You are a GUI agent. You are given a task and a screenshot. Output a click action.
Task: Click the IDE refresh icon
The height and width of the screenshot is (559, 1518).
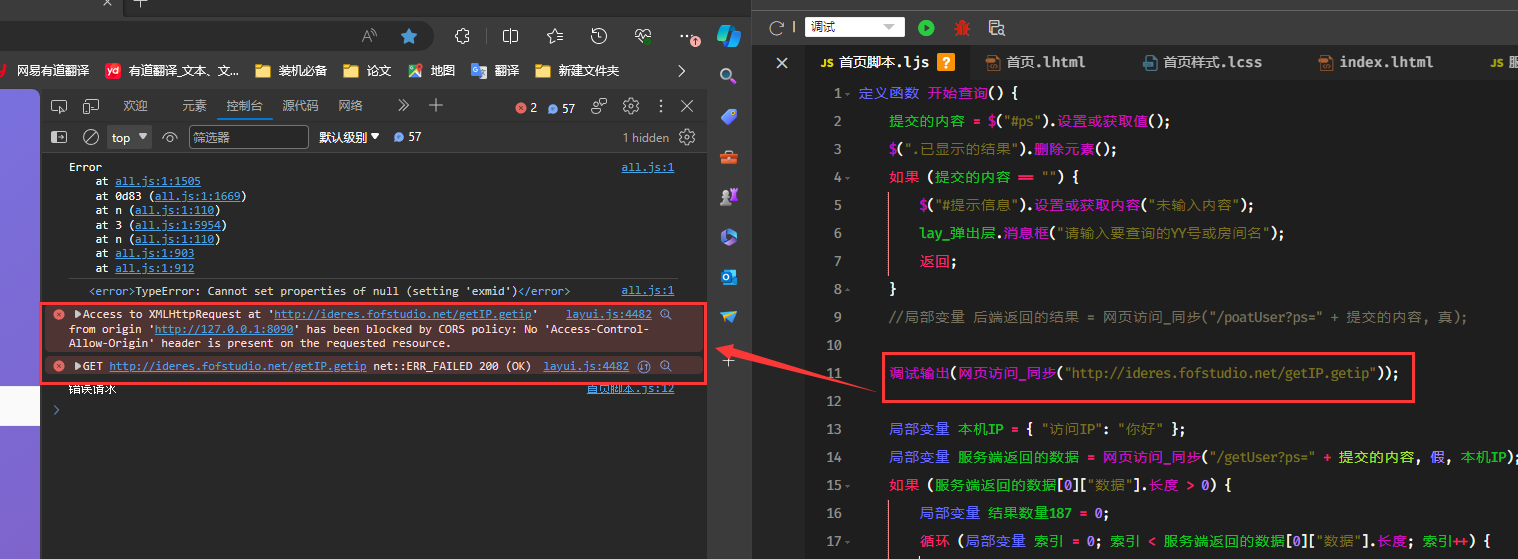[775, 27]
